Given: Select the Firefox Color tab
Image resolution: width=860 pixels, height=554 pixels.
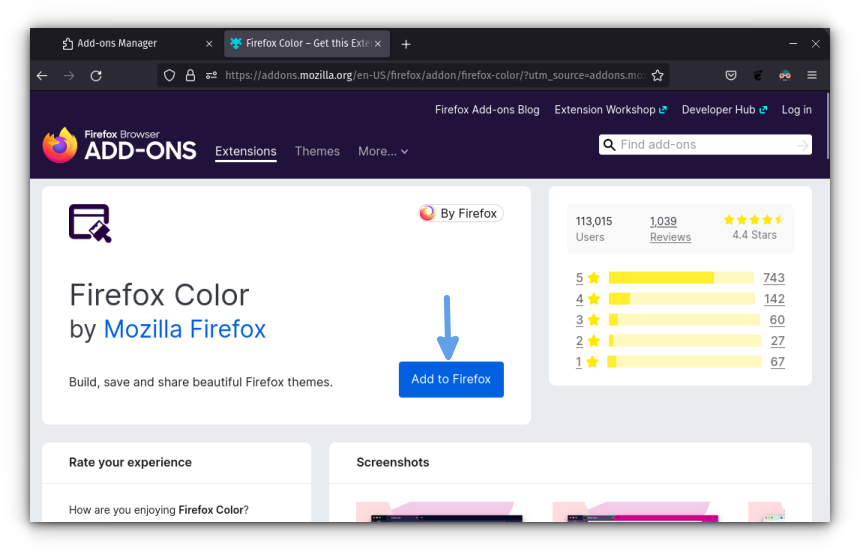Looking at the screenshot, I should click(x=307, y=43).
